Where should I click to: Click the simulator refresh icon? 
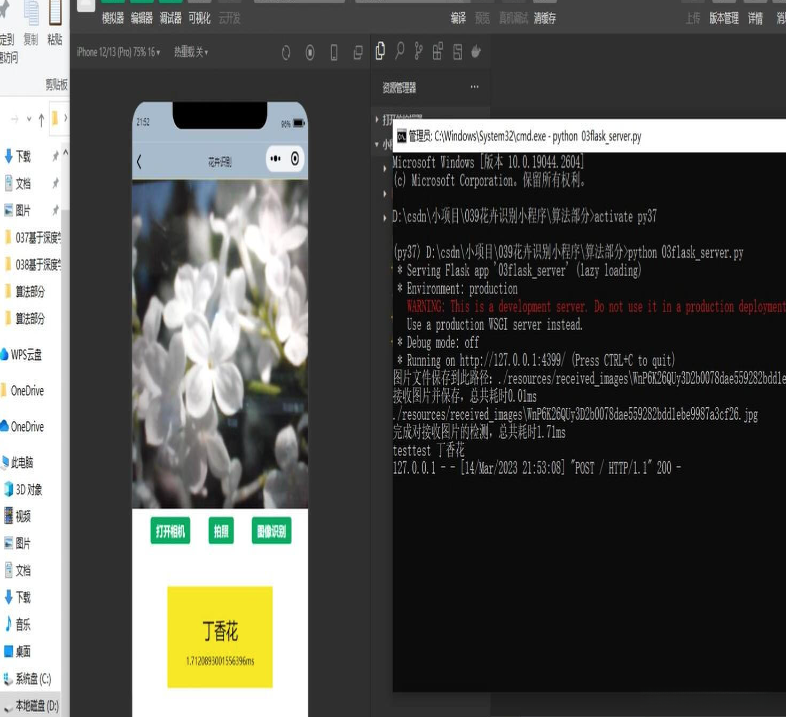[286, 52]
